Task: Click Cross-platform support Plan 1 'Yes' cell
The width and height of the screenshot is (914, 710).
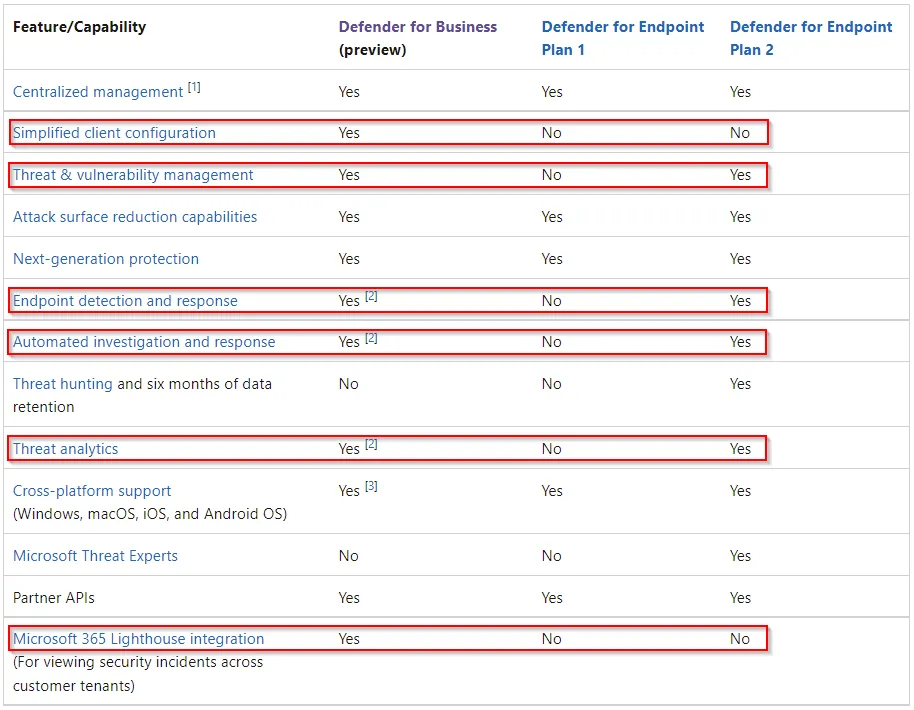Action: click(552, 491)
